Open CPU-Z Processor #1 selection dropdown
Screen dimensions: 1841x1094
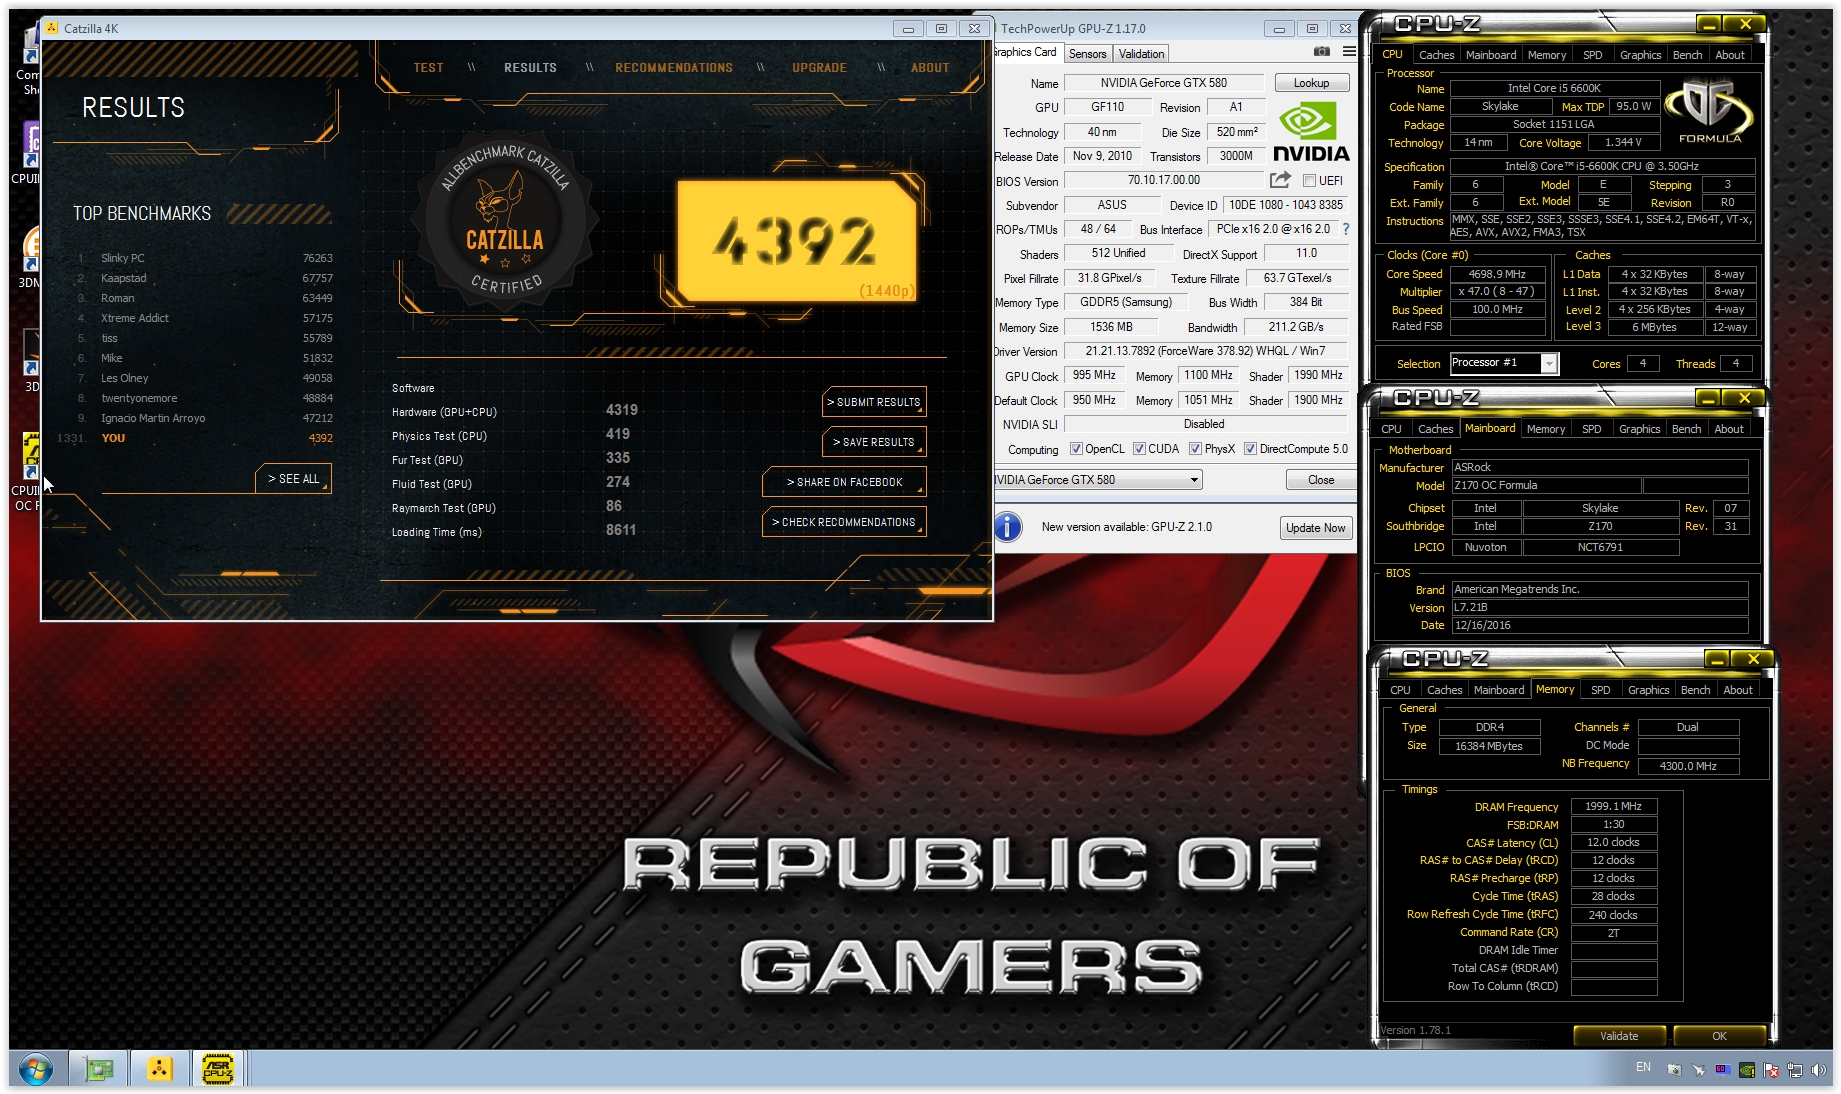1549,364
